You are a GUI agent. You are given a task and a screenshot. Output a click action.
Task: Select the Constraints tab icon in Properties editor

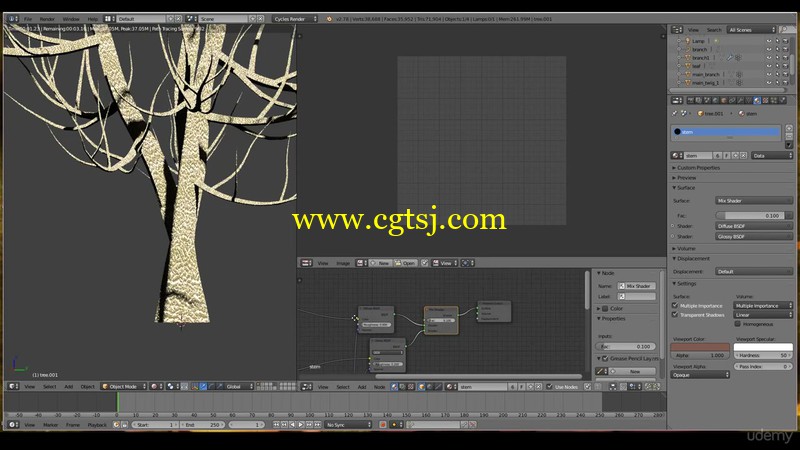[732, 101]
